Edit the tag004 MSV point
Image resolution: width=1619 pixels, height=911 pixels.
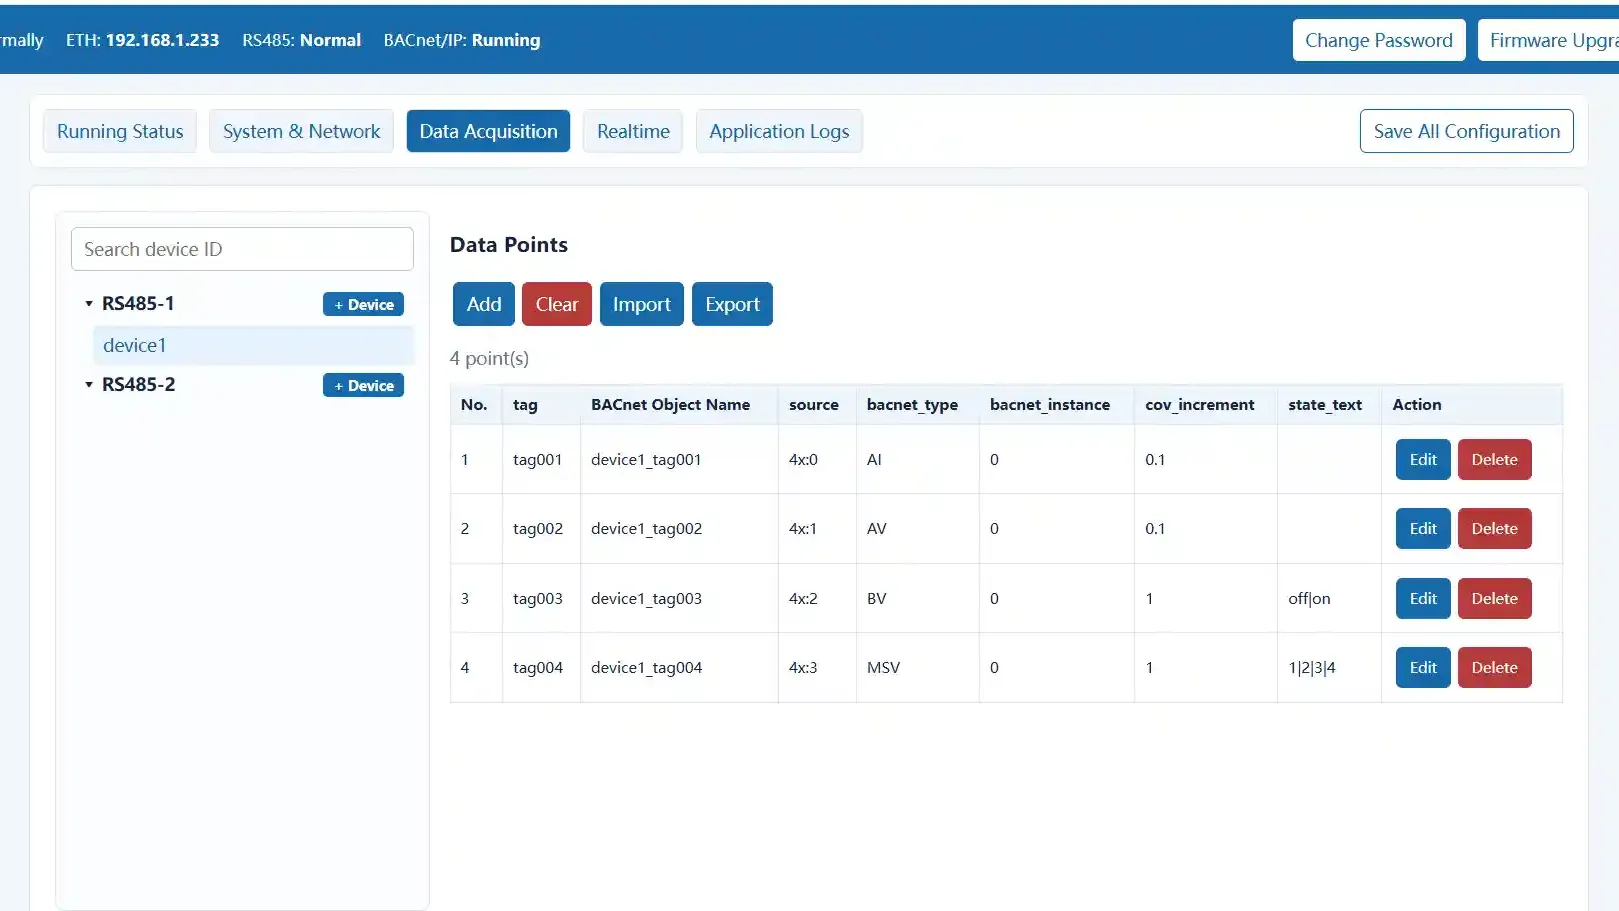click(1423, 668)
